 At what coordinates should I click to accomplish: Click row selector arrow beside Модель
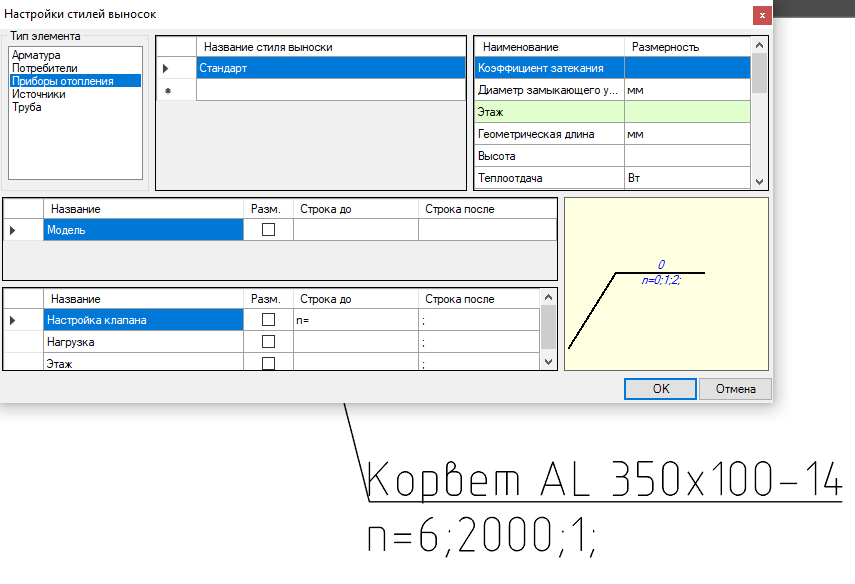point(13,230)
